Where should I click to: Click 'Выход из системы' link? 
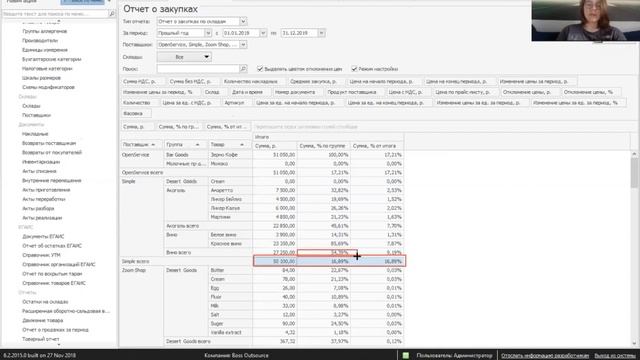click(615, 356)
